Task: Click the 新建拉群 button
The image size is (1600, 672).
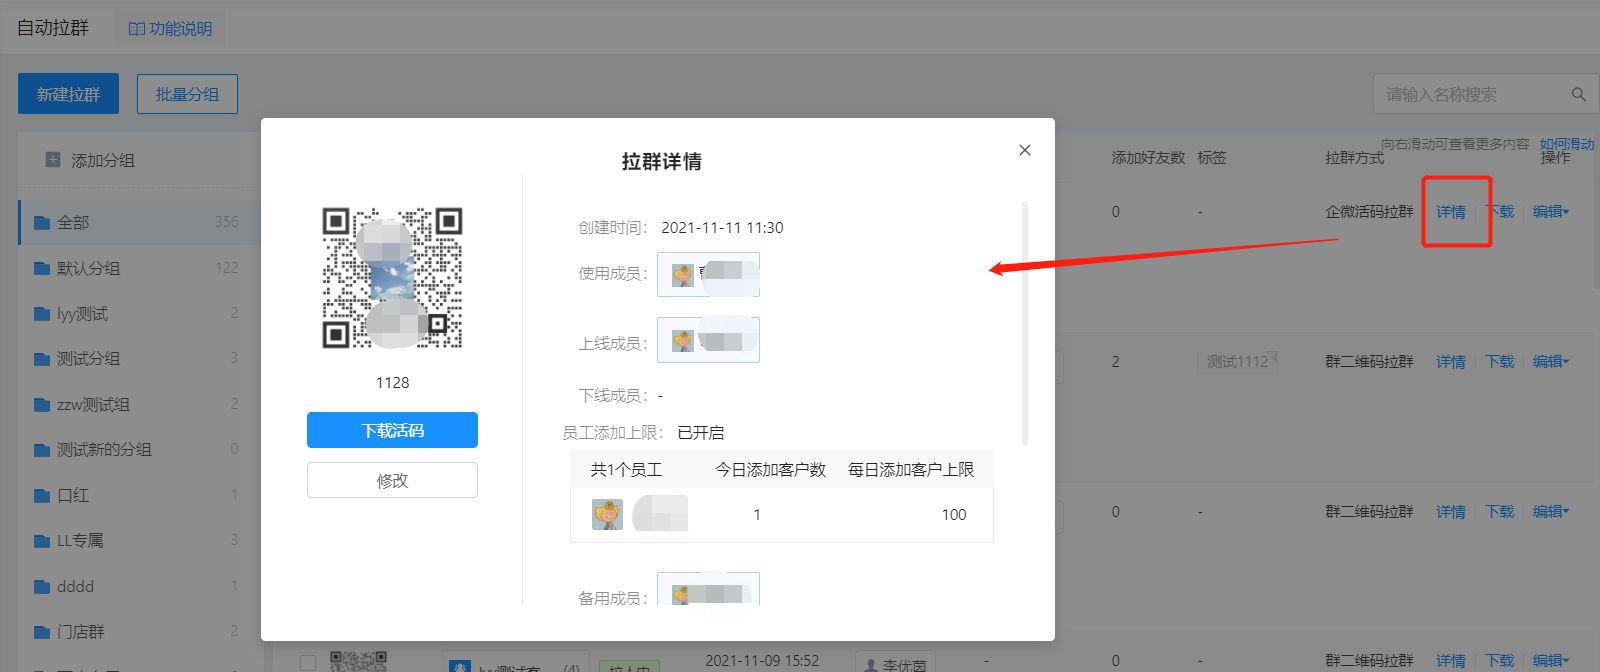Action: (68, 94)
